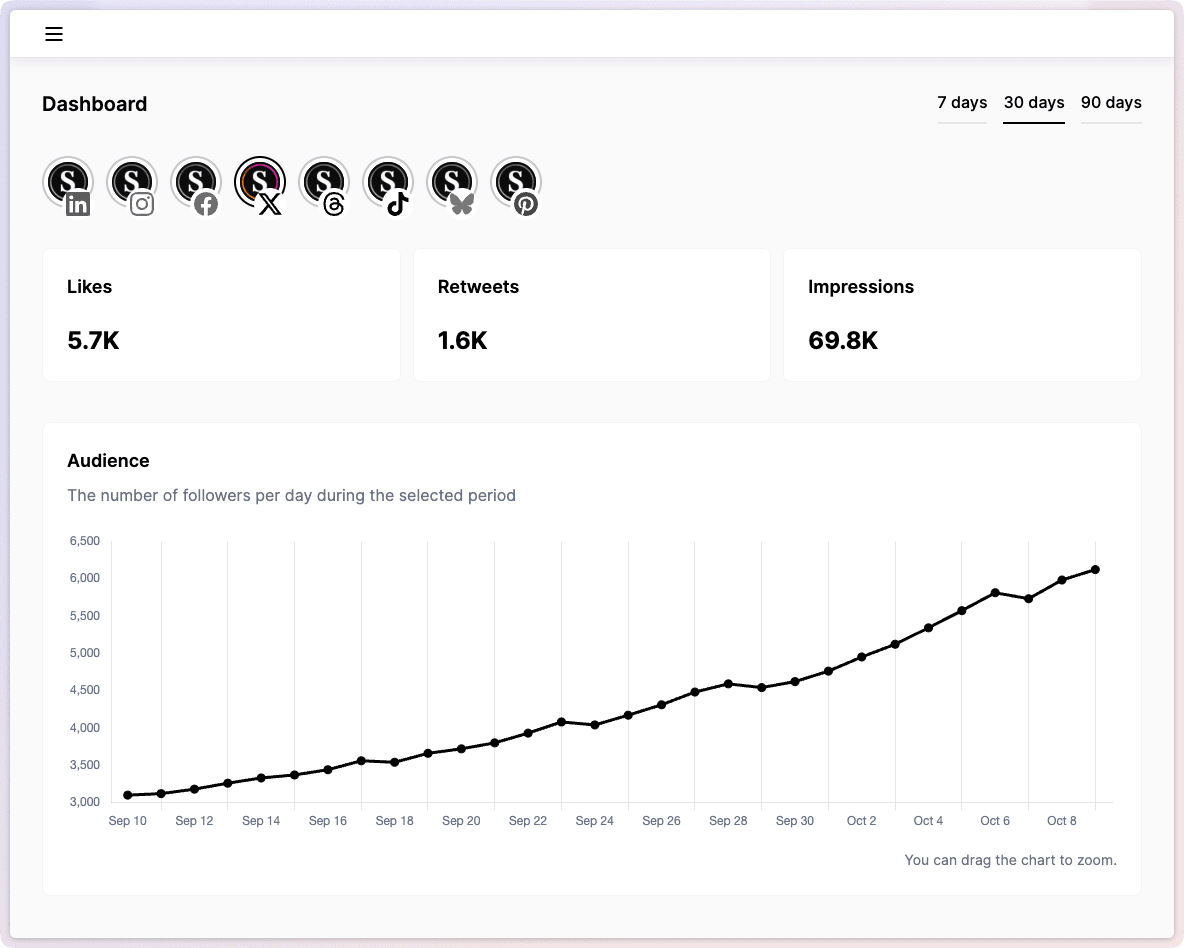Switch to the 7 days tab
Viewport: 1184px width, 948px height.
pyautogui.click(x=962, y=103)
